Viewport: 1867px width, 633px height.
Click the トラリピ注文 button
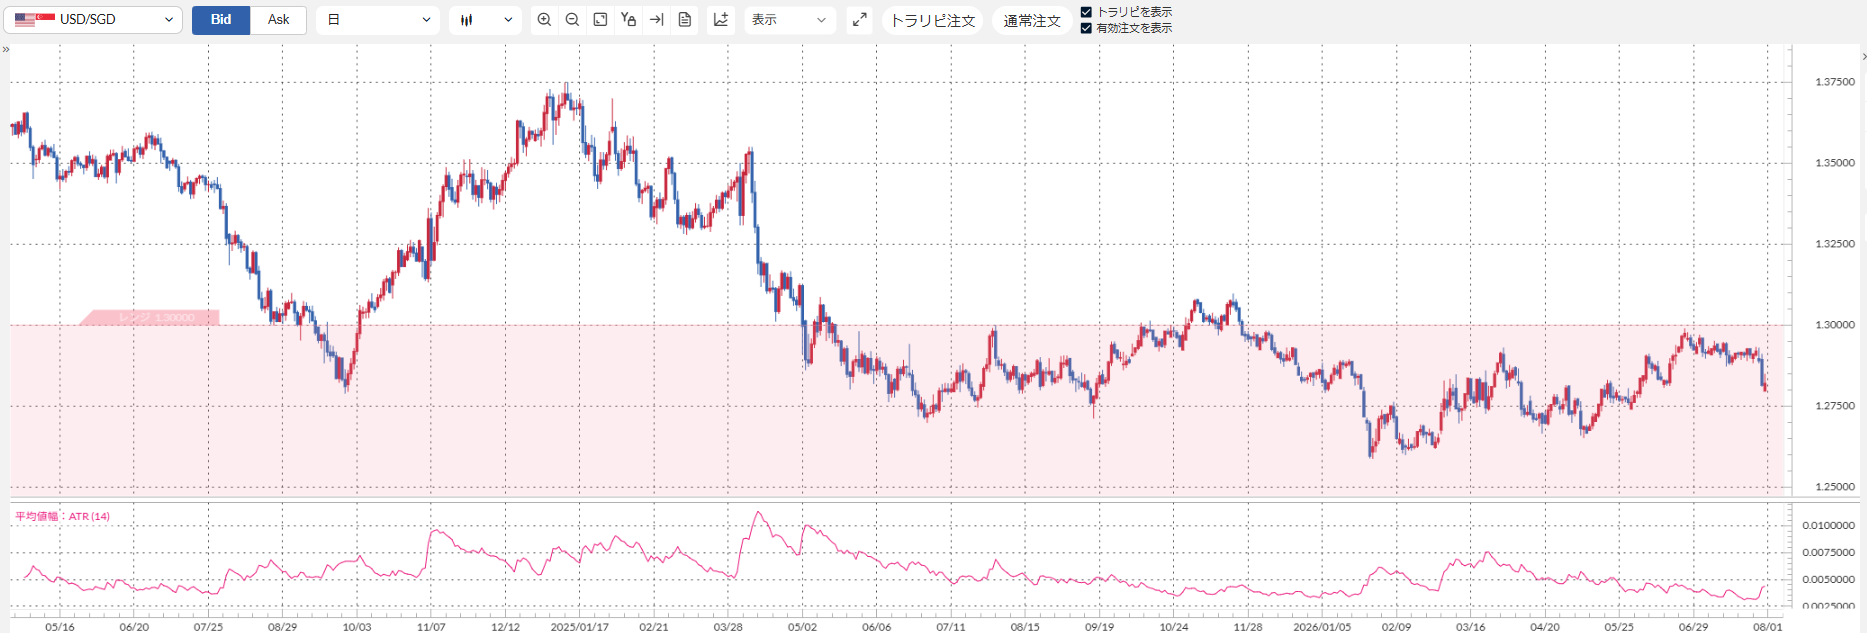click(933, 20)
